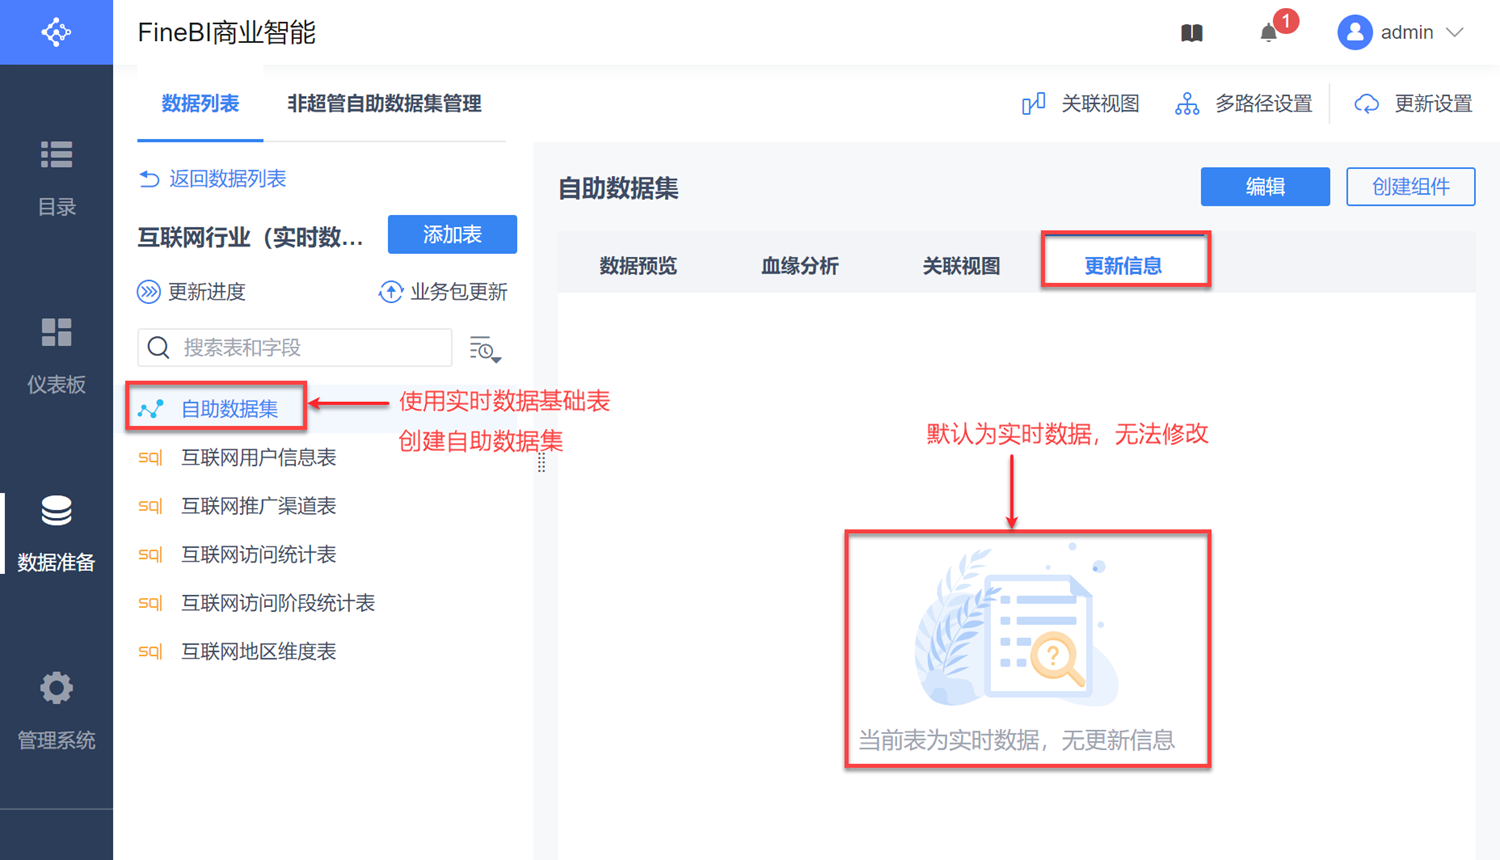Click the FineBI商业智能 title text
Screen dimensions: 1500x860
point(227,33)
